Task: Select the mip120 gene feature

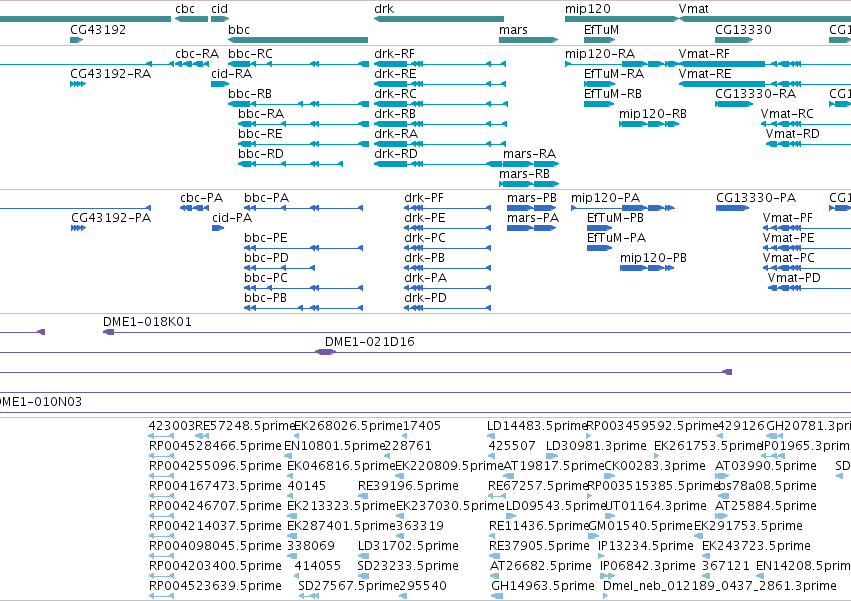Action: pyautogui.click(x=621, y=19)
